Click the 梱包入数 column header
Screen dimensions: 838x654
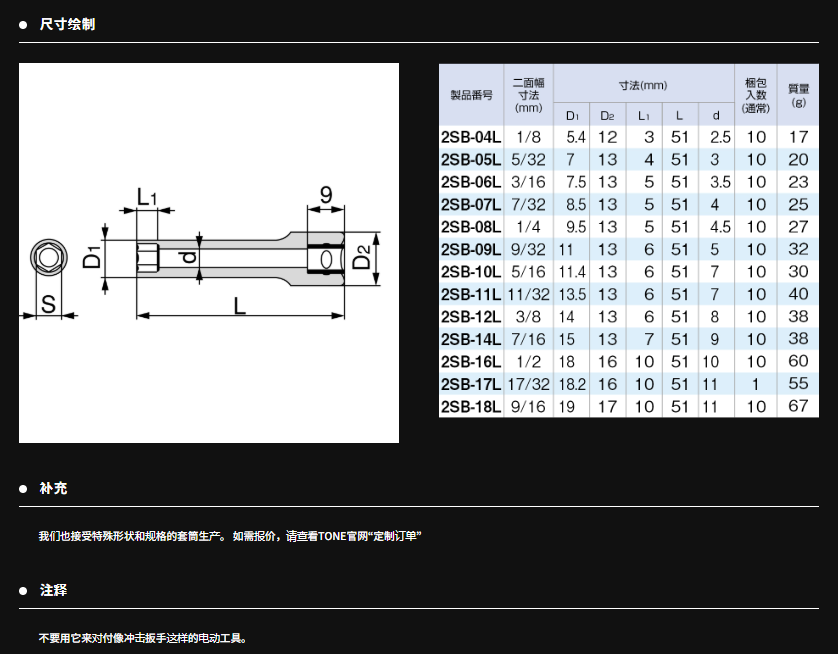click(756, 94)
